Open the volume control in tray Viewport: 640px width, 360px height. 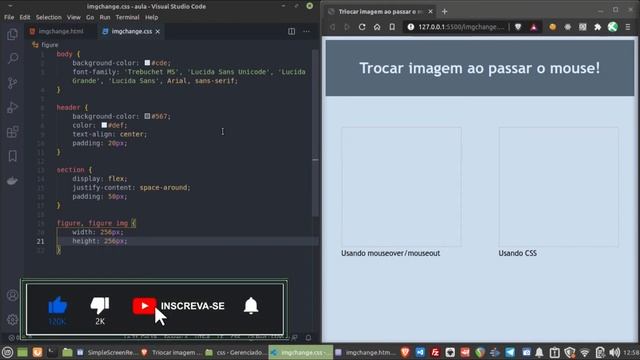pyautogui.click(x=614, y=353)
